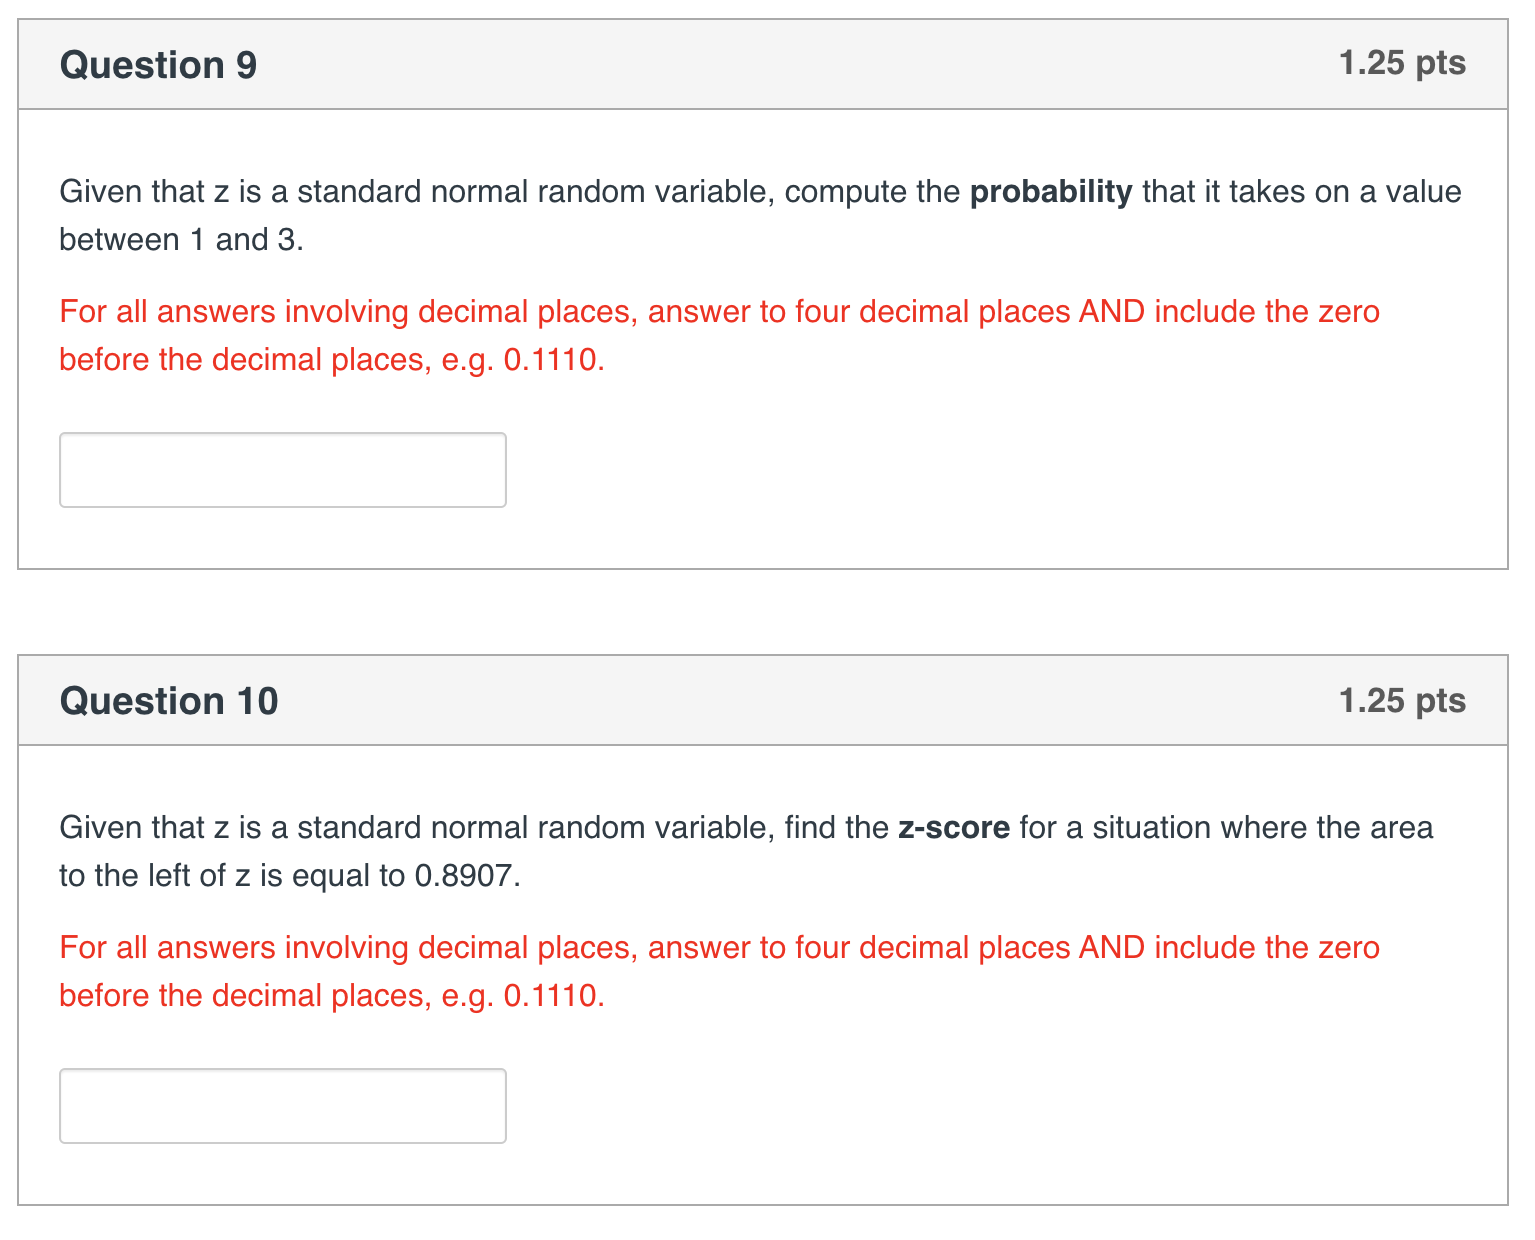The width and height of the screenshot is (1535, 1240).
Task: Click the Question 10 answer input field
Action: tap(283, 1105)
